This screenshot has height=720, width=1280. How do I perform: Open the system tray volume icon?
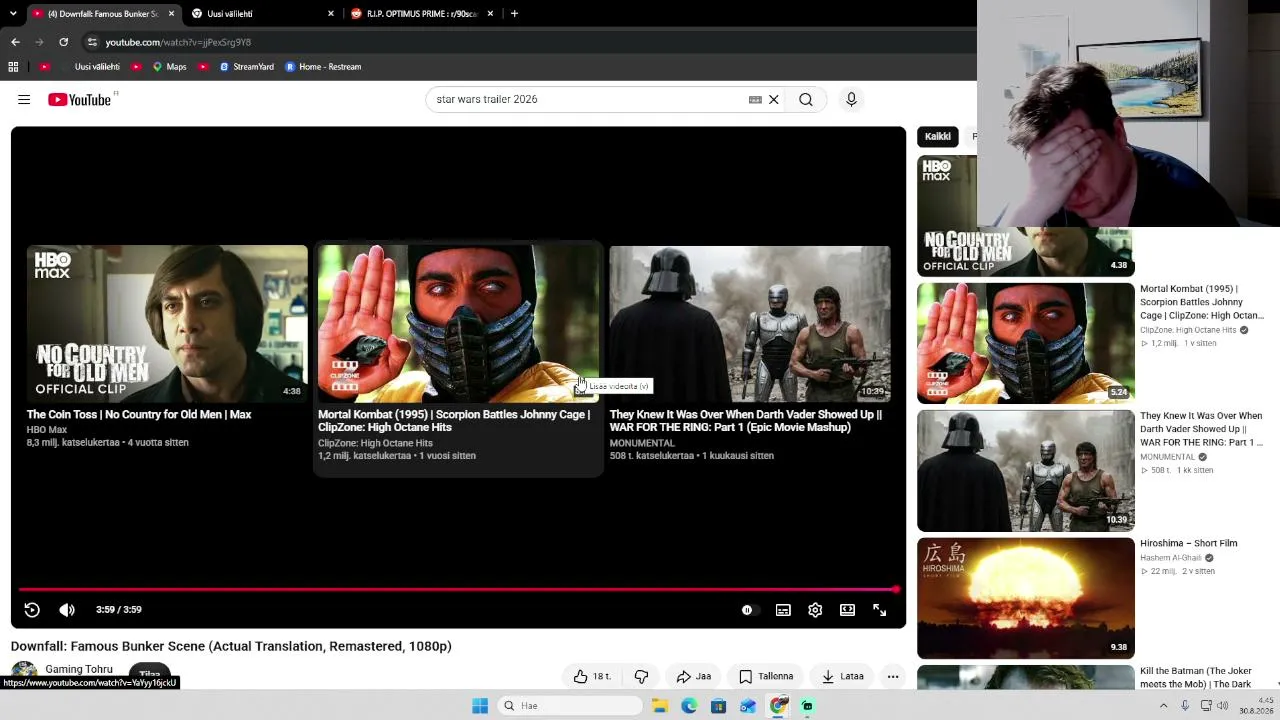(1222, 706)
